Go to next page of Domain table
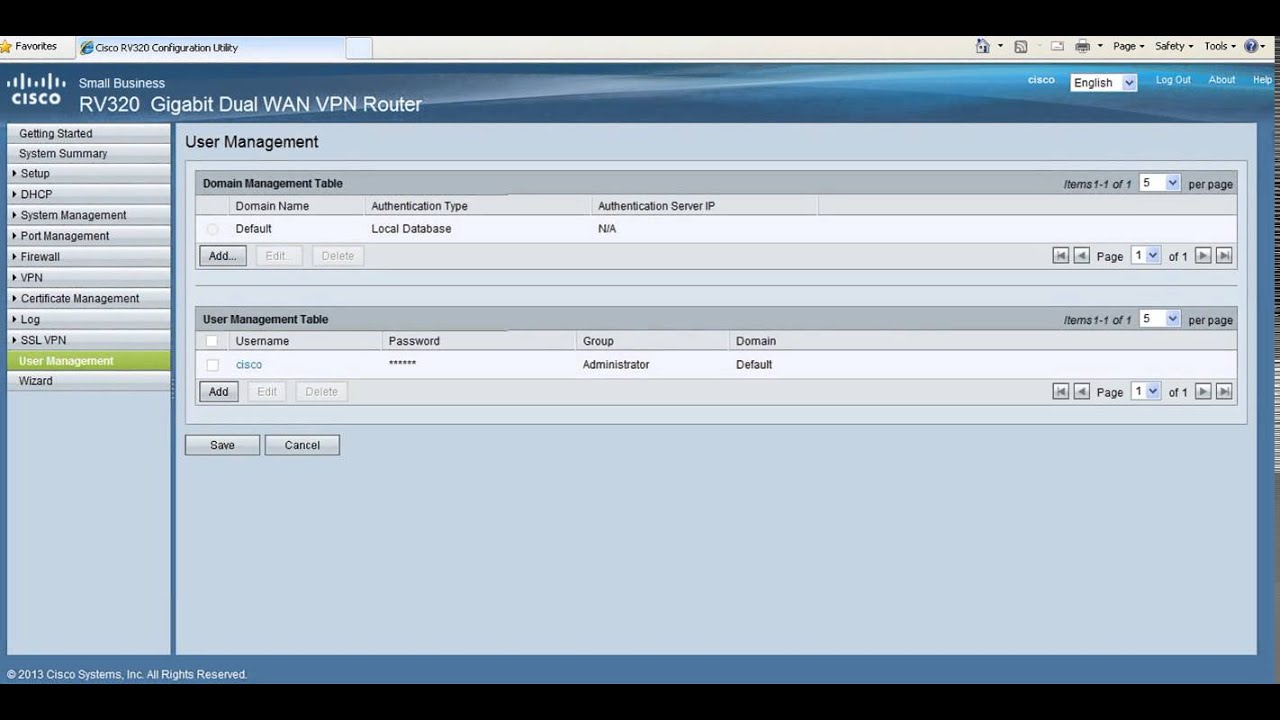 tap(1204, 256)
